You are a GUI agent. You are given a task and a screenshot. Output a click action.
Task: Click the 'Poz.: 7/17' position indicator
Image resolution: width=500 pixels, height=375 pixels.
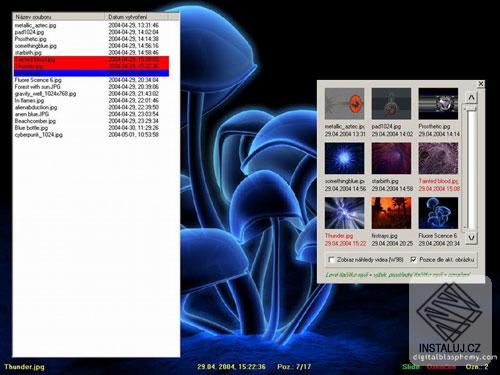coord(294,367)
